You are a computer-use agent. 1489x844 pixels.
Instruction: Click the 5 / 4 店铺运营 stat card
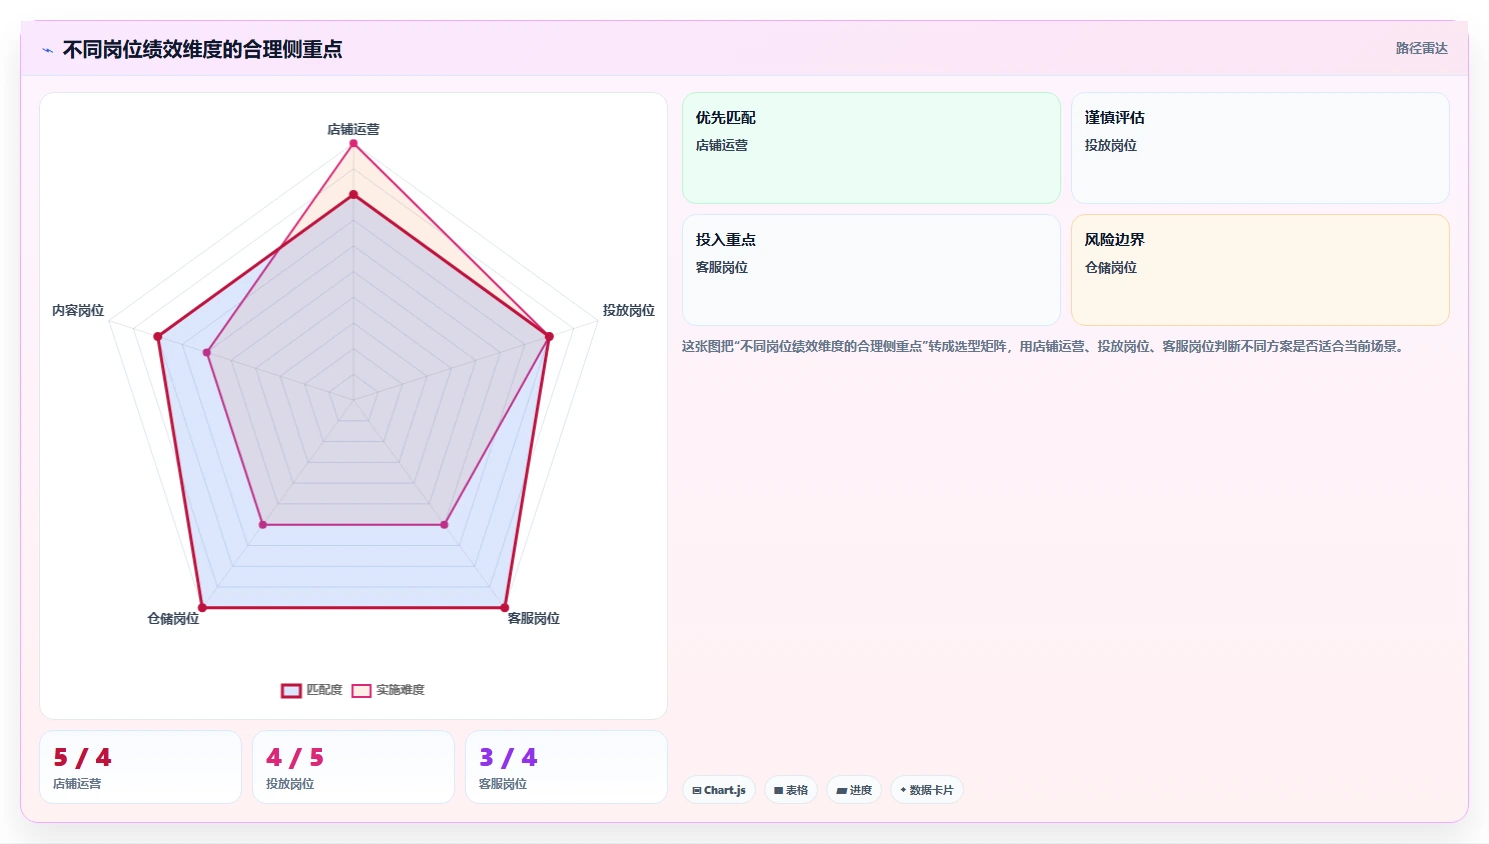[140, 767]
